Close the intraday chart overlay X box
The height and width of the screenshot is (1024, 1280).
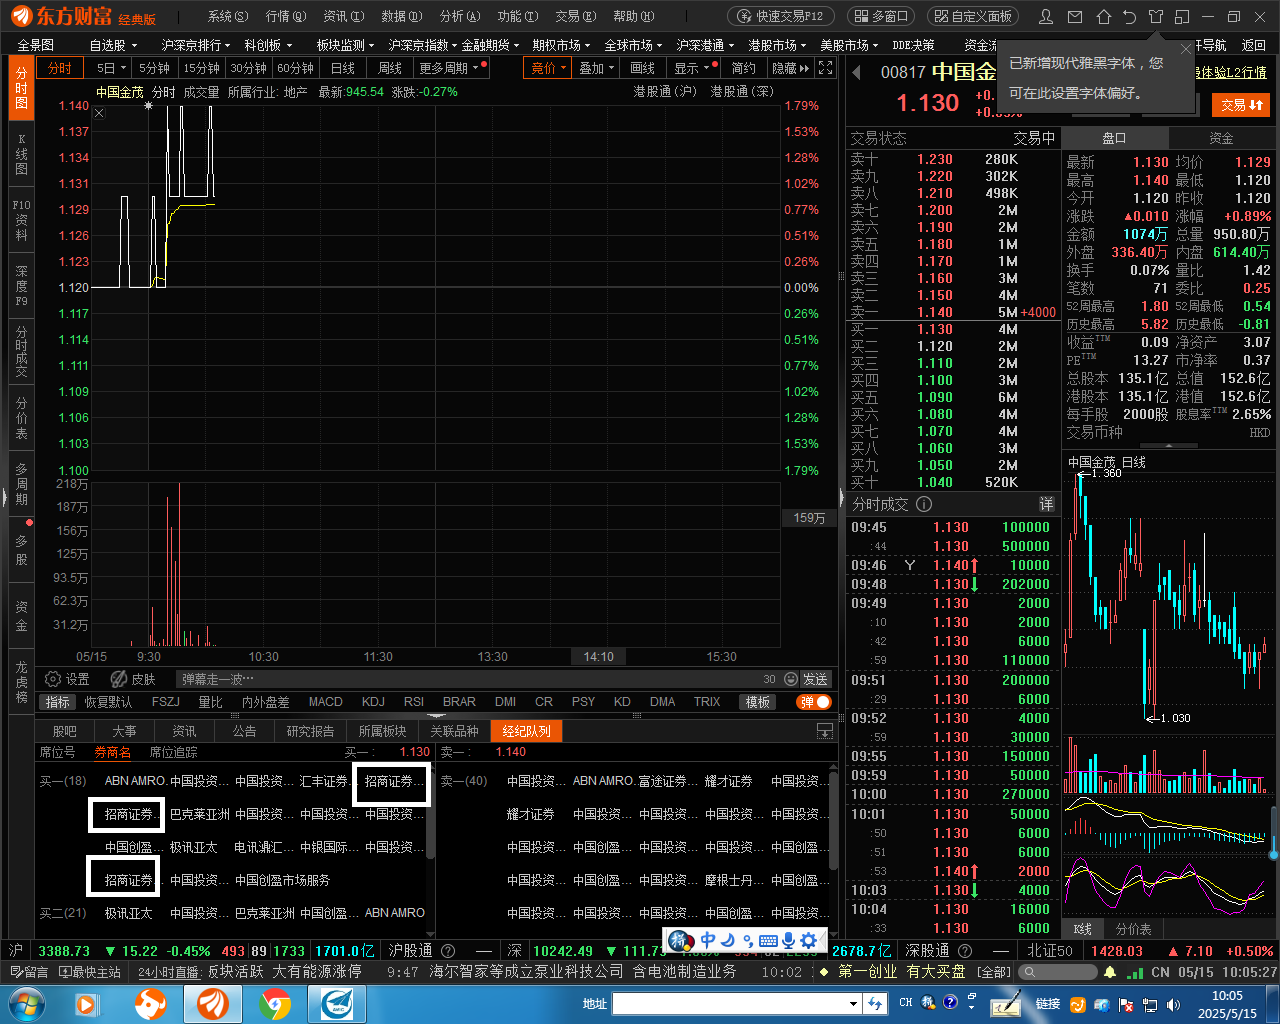[99, 113]
